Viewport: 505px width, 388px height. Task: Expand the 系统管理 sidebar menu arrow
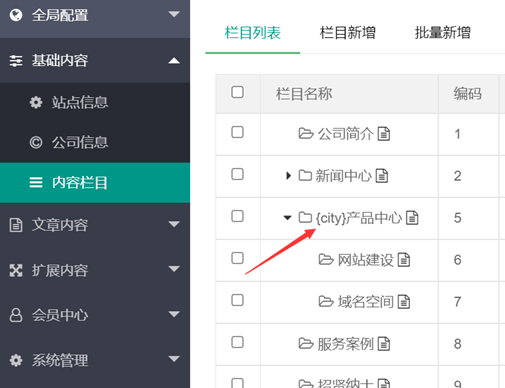(174, 359)
